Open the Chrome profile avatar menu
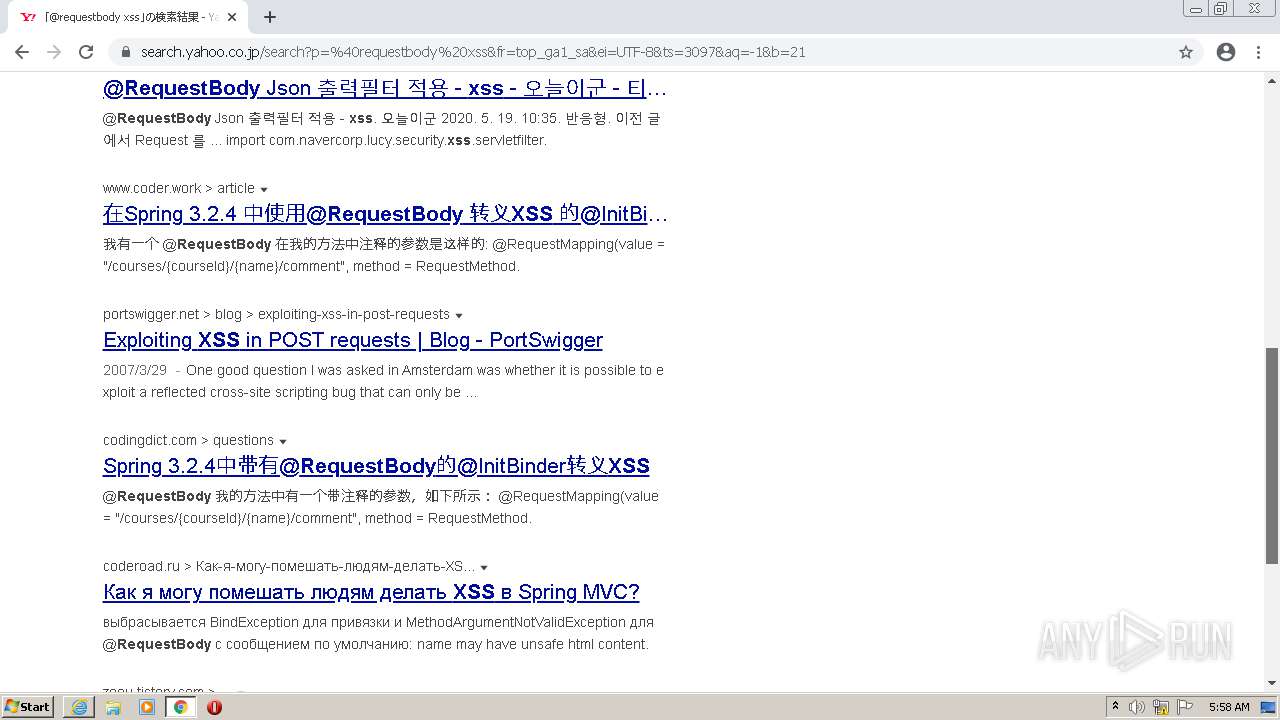This screenshot has width=1280, height=720. pos(1226,52)
